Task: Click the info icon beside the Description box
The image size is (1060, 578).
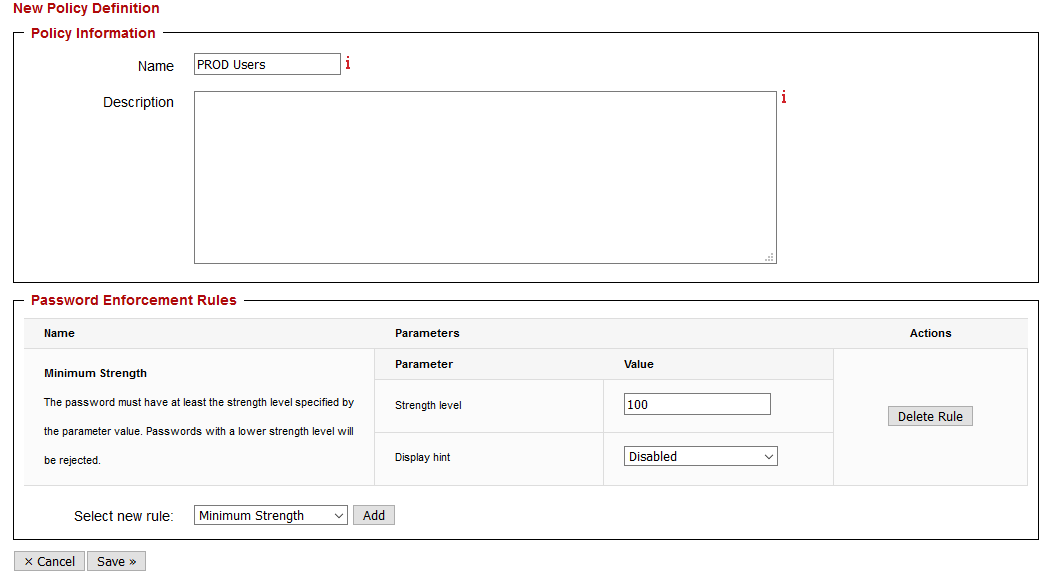Action: coord(784,98)
